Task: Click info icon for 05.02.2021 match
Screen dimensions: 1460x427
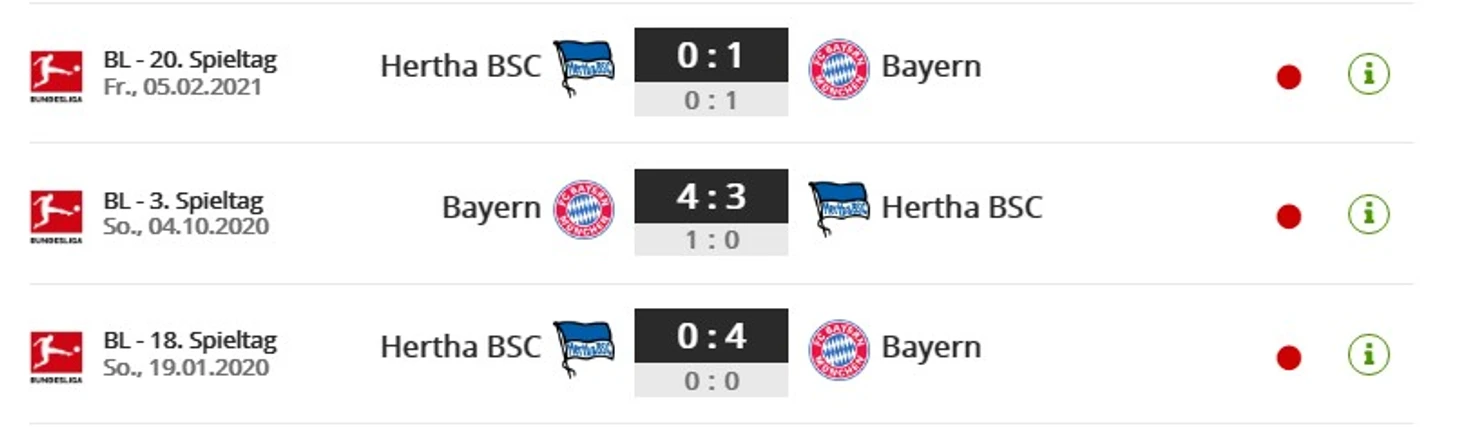Action: click(1368, 74)
